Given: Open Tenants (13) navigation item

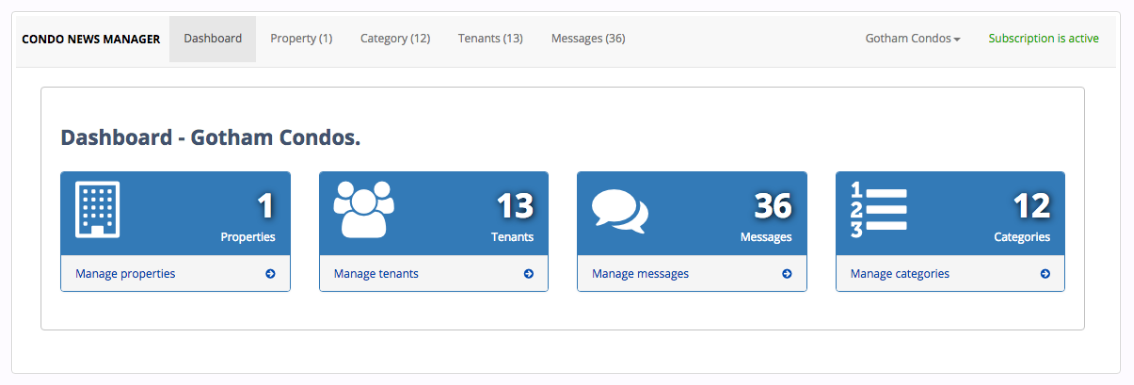Looking at the screenshot, I should 490,39.
